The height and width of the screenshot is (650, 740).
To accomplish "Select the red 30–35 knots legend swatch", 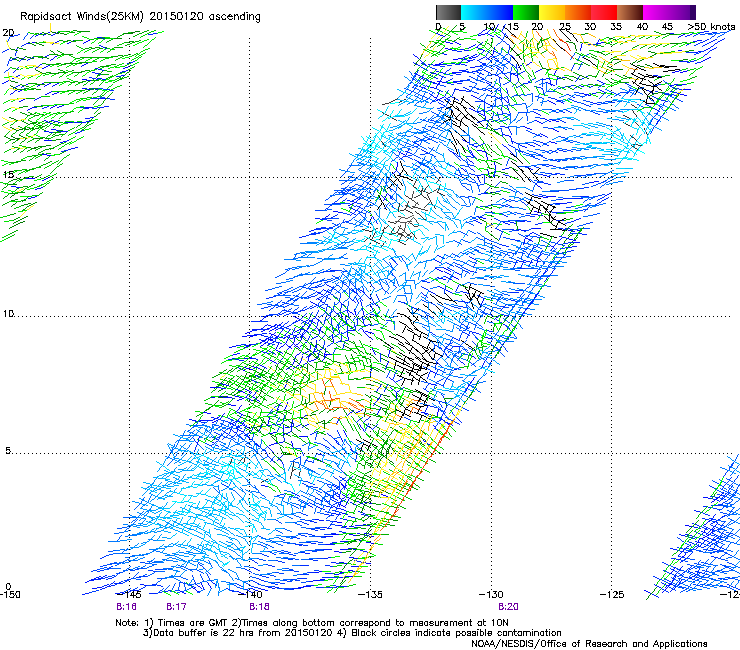I will point(604,12).
